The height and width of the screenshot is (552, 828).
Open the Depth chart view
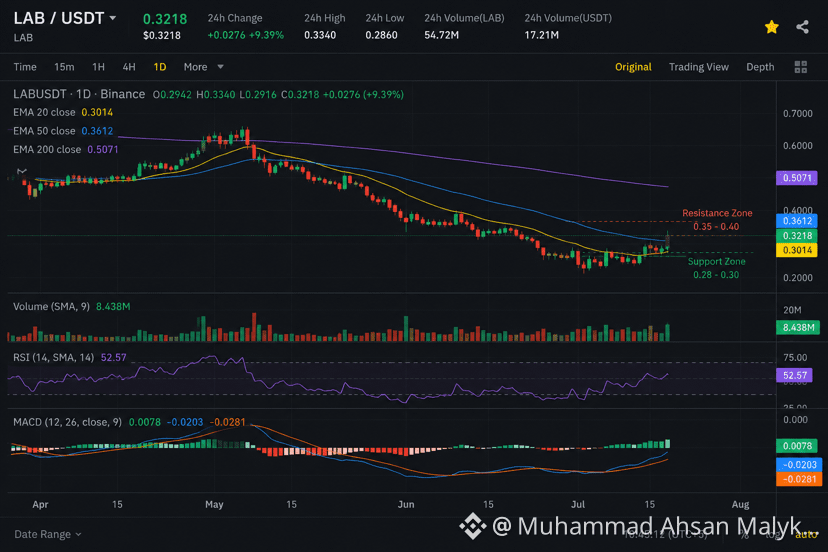[x=760, y=67]
